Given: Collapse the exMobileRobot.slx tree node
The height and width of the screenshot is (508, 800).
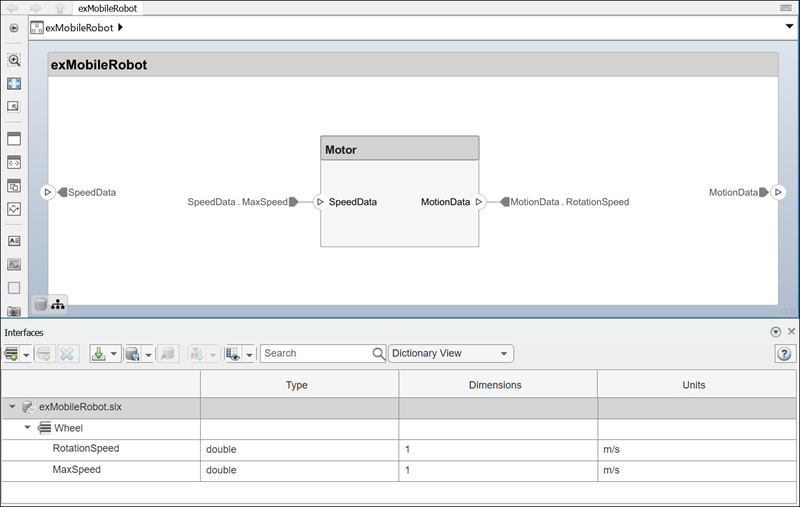Looking at the screenshot, I should click(12, 407).
